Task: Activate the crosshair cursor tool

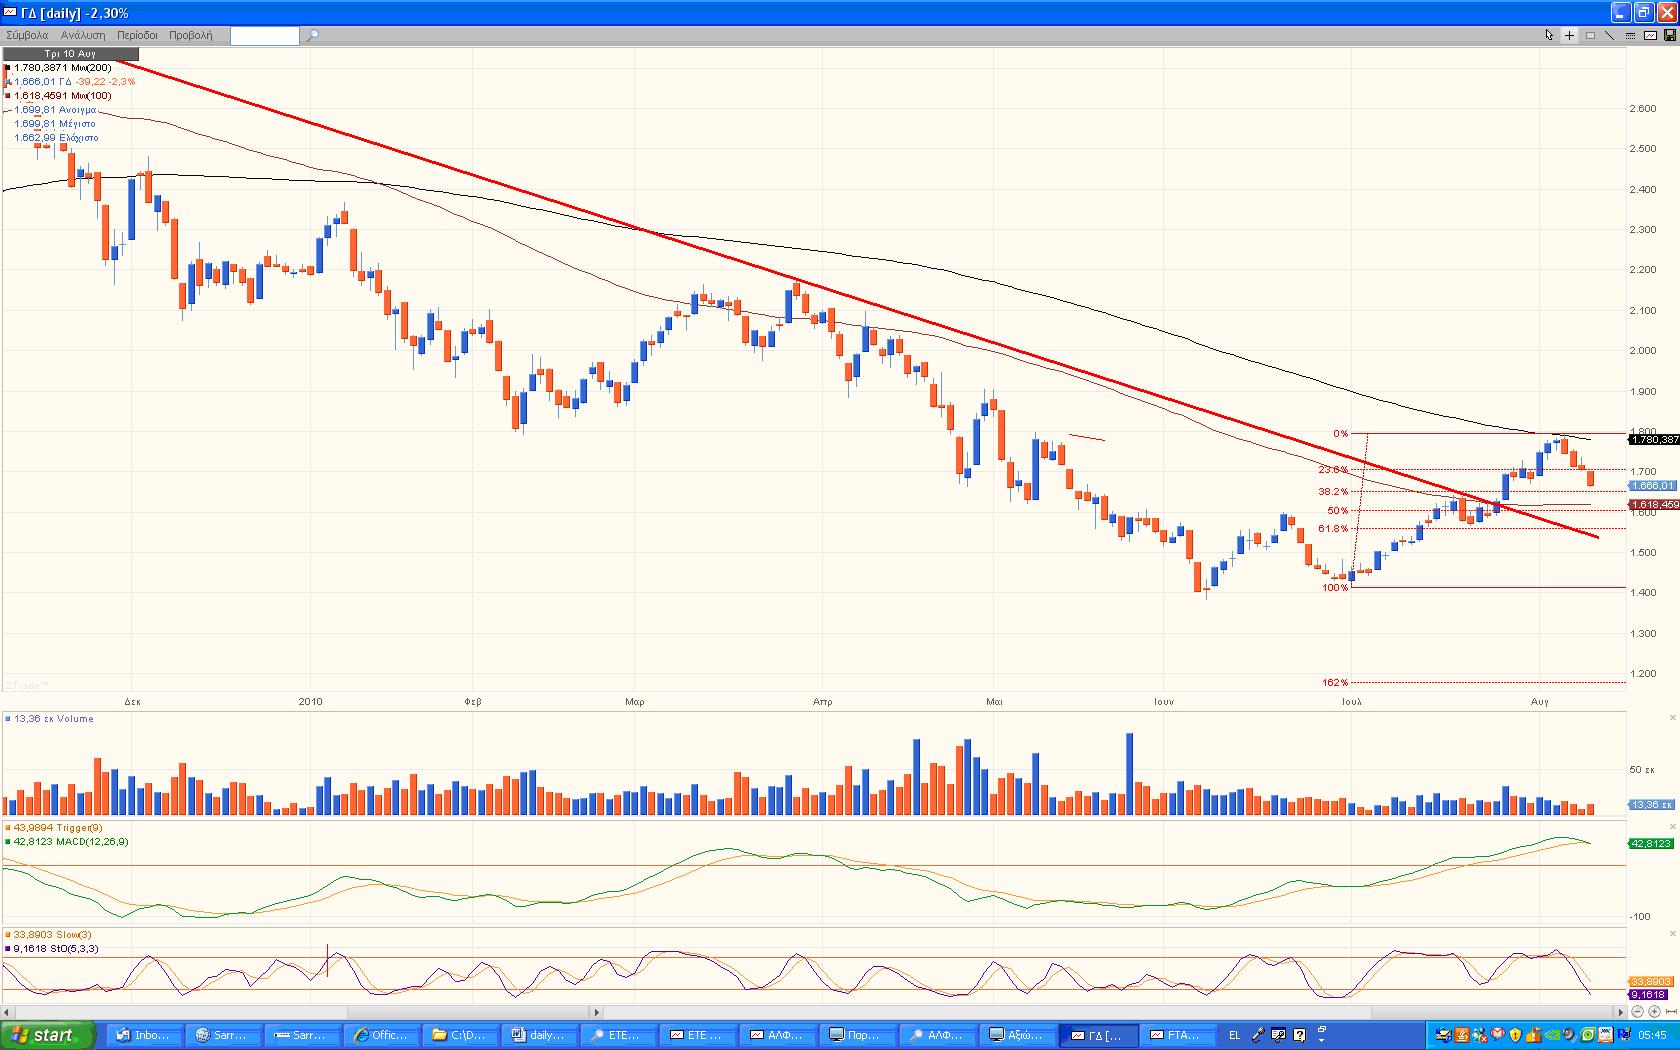Action: click(x=1569, y=35)
